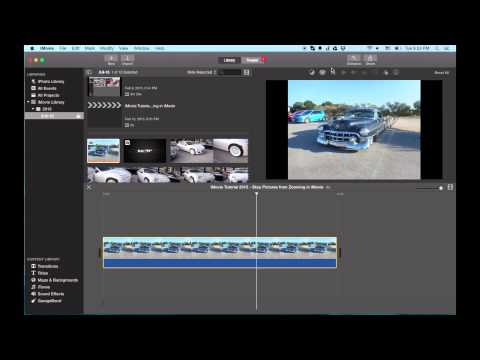Viewport: 480px width, 360px height.
Task: Close the project timeline with the X icon
Action: point(89,187)
